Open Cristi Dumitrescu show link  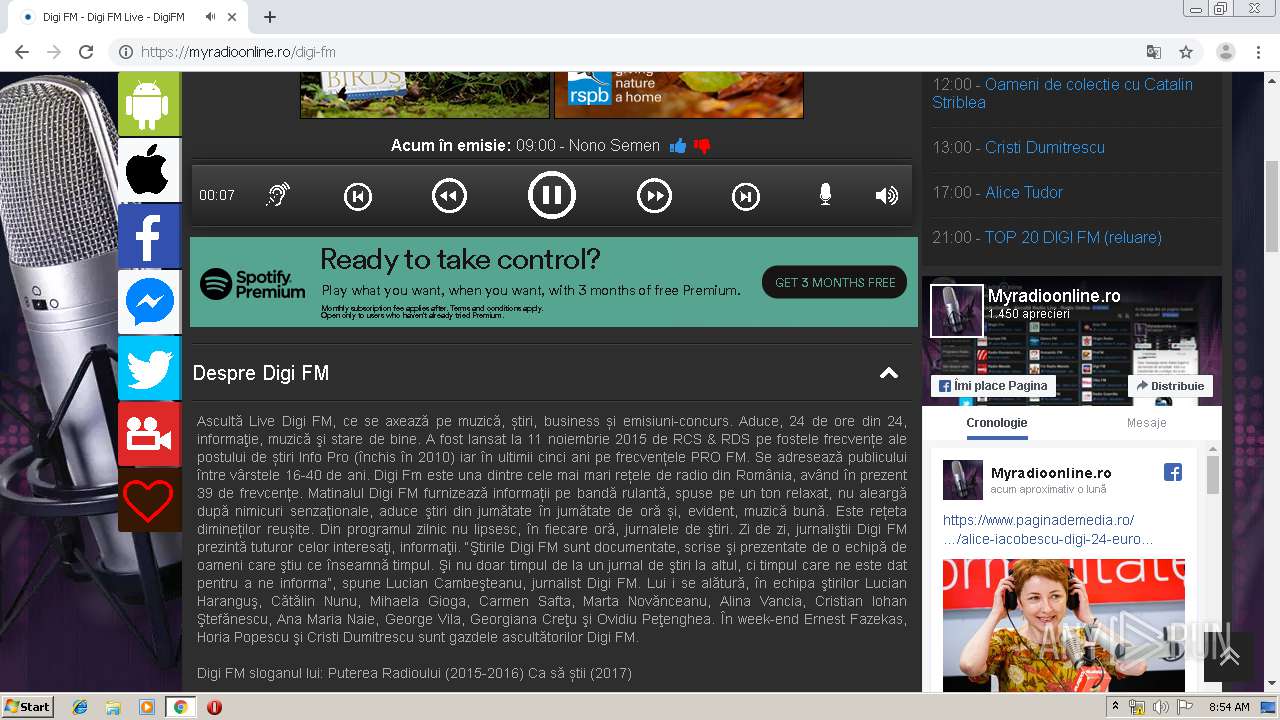pyautogui.click(x=1045, y=147)
